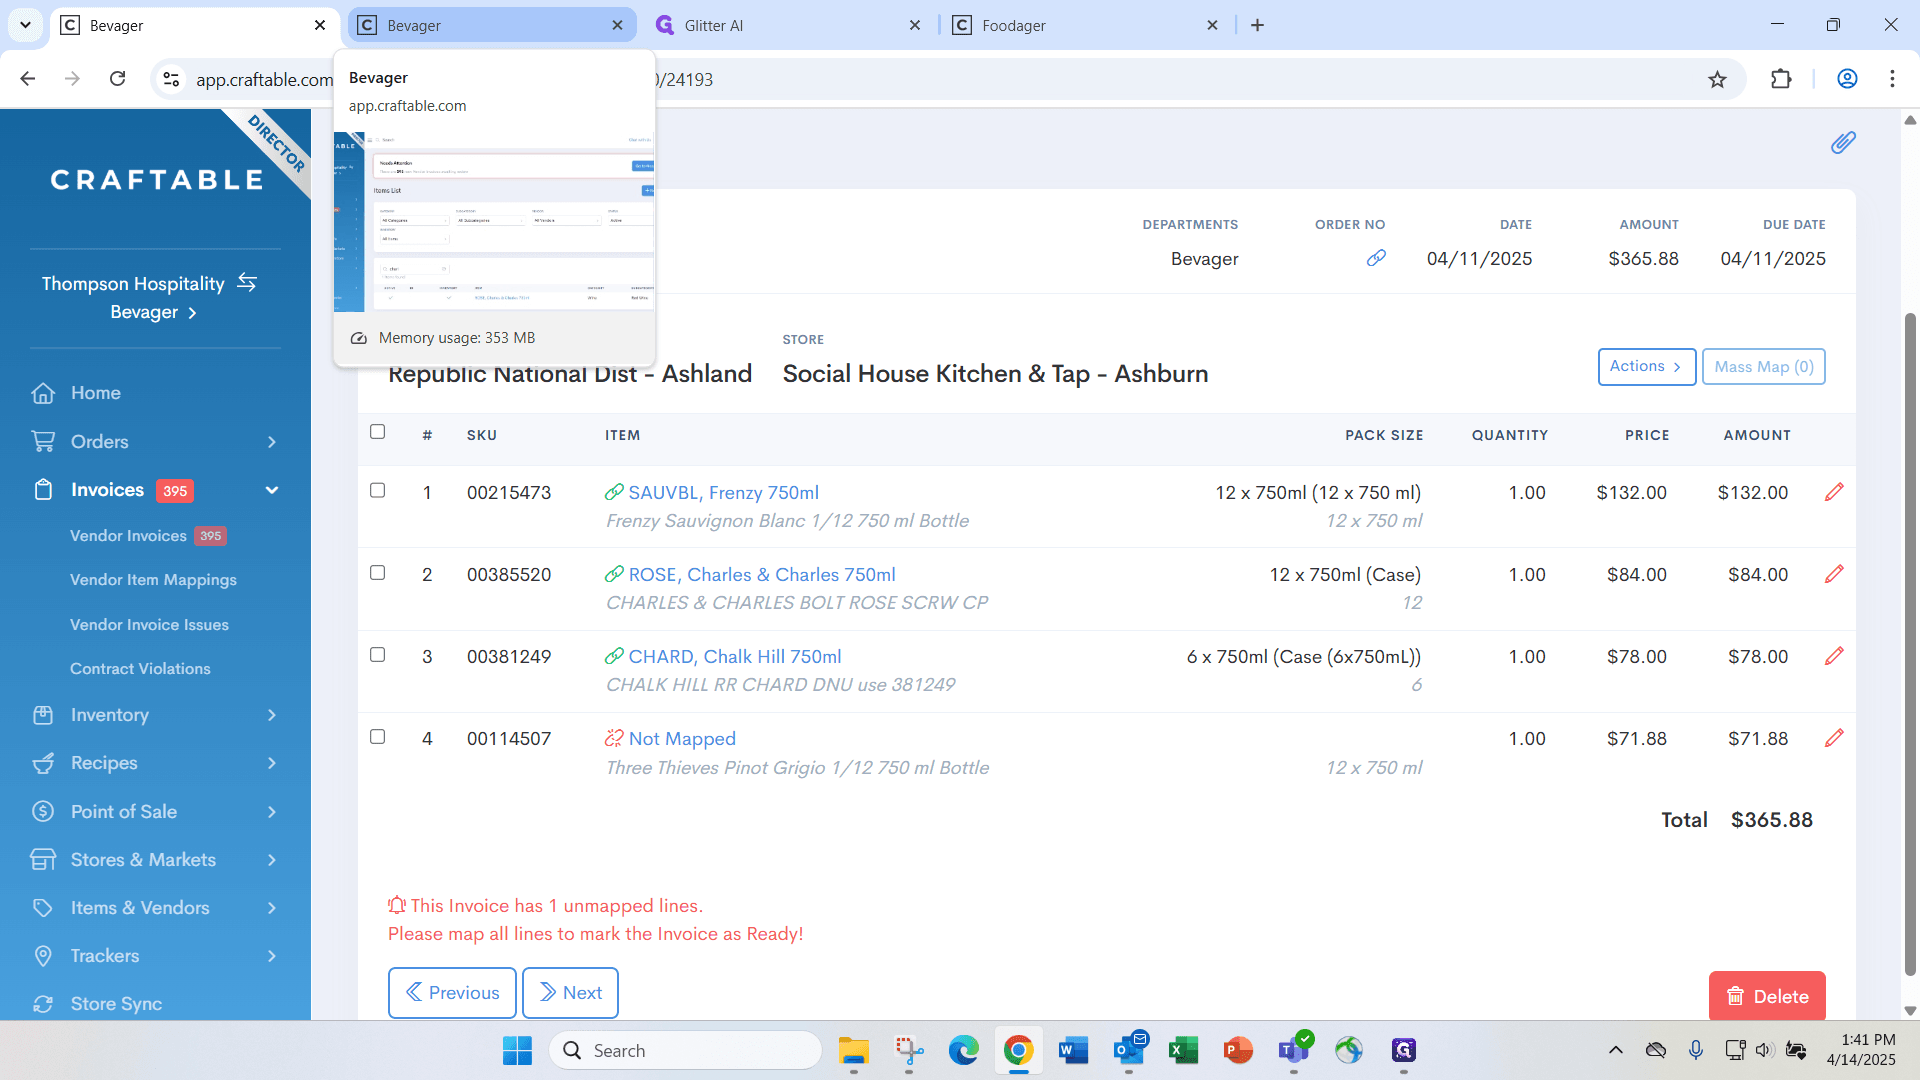Open the CHARD, Chalk Hill 750ml item link

click(735, 657)
